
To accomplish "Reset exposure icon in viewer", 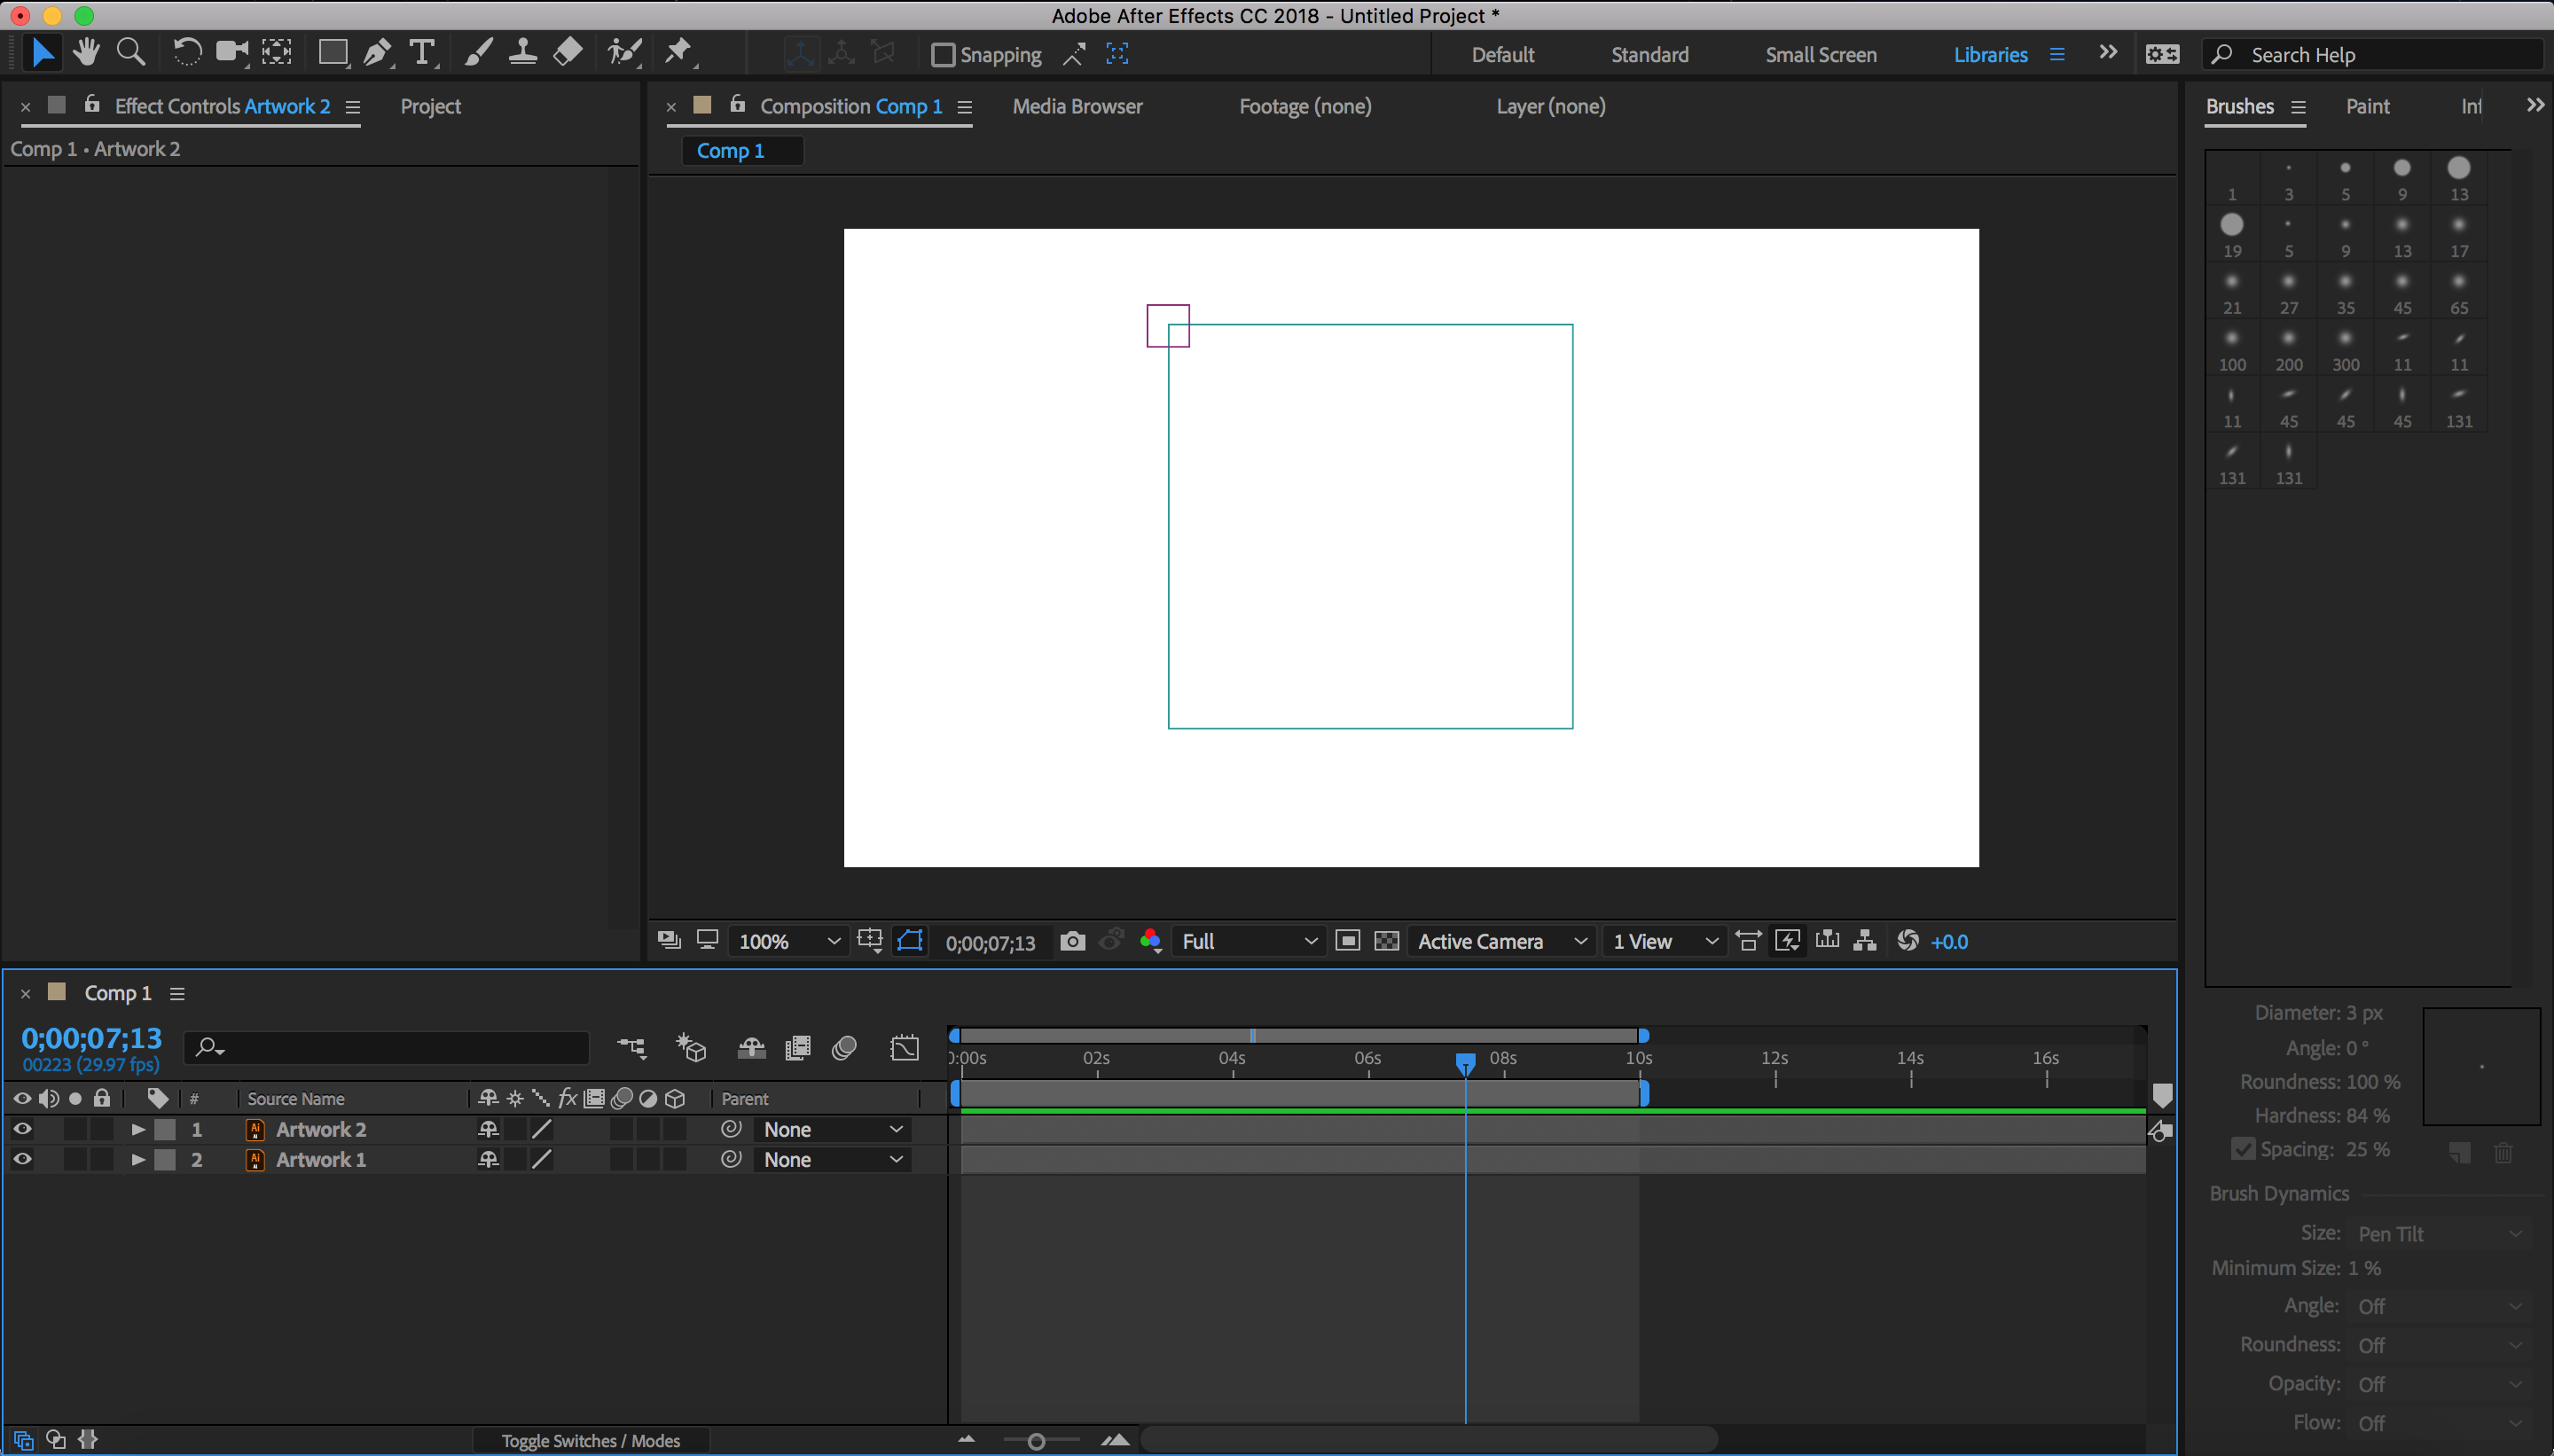I will click(1908, 941).
